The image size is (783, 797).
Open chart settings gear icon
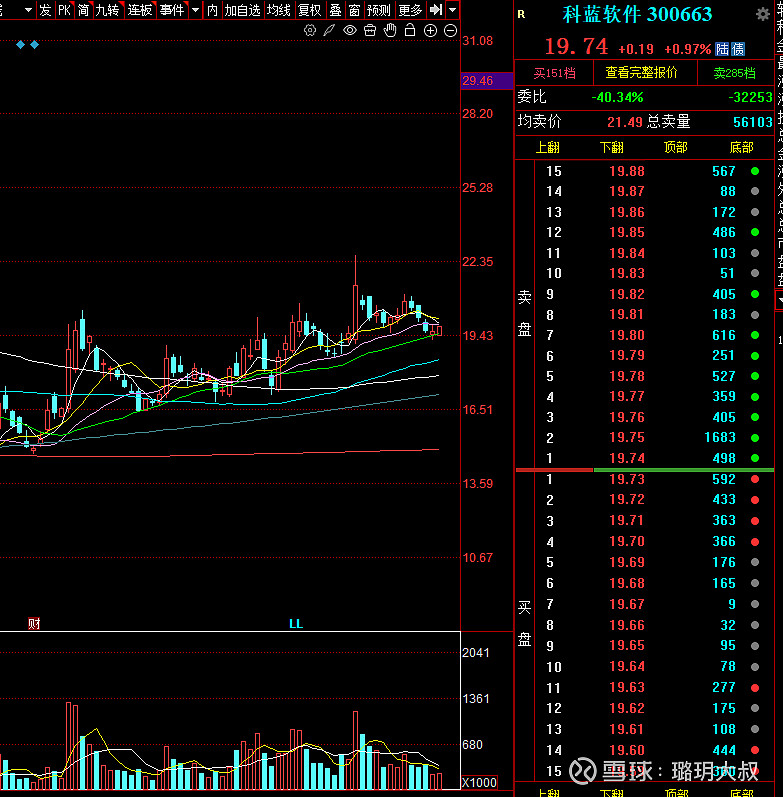click(310, 30)
